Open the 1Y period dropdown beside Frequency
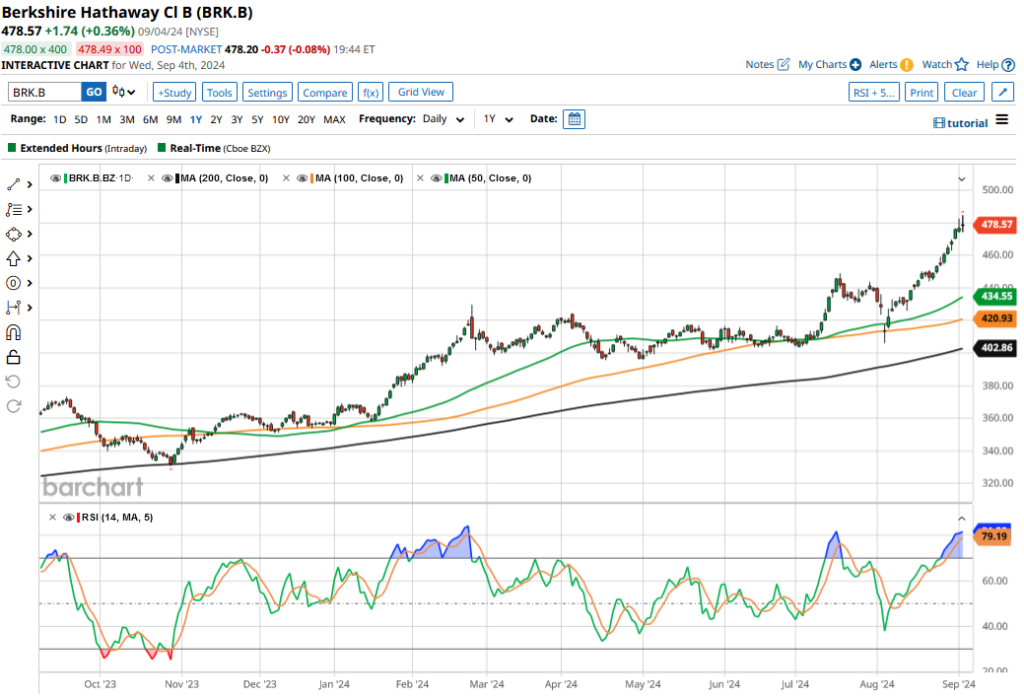Image resolution: width=1024 pixels, height=698 pixels. (498, 119)
